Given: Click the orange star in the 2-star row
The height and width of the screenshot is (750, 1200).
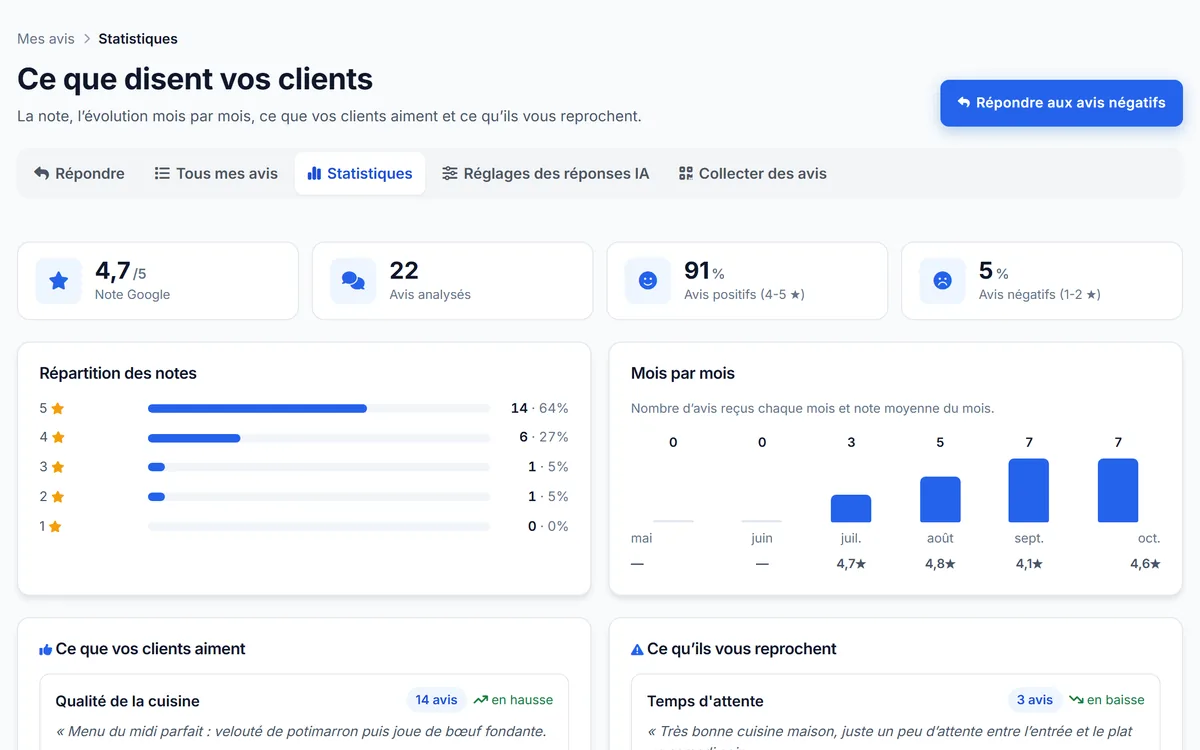Looking at the screenshot, I should coord(58,497).
